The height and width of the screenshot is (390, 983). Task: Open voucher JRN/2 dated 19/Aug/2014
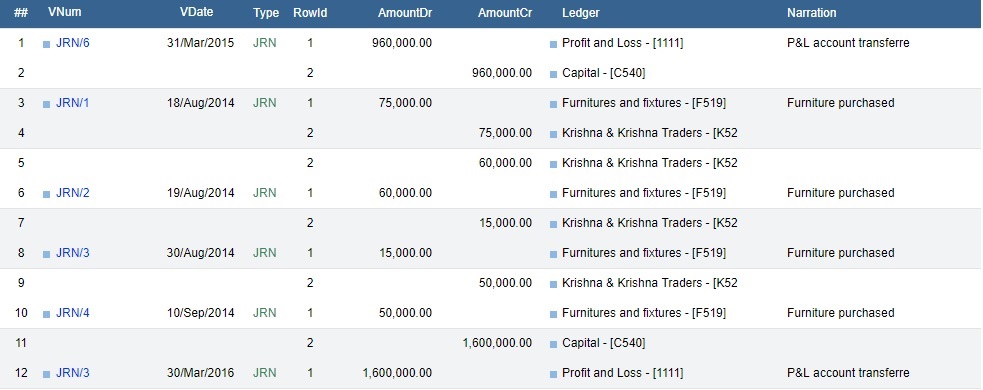tap(73, 193)
